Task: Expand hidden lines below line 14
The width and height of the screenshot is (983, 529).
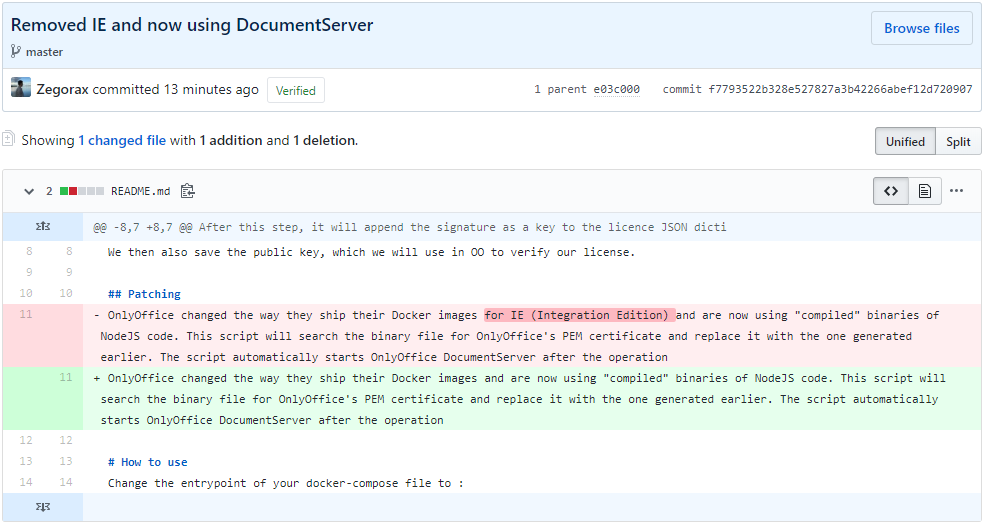Action: 43,506
